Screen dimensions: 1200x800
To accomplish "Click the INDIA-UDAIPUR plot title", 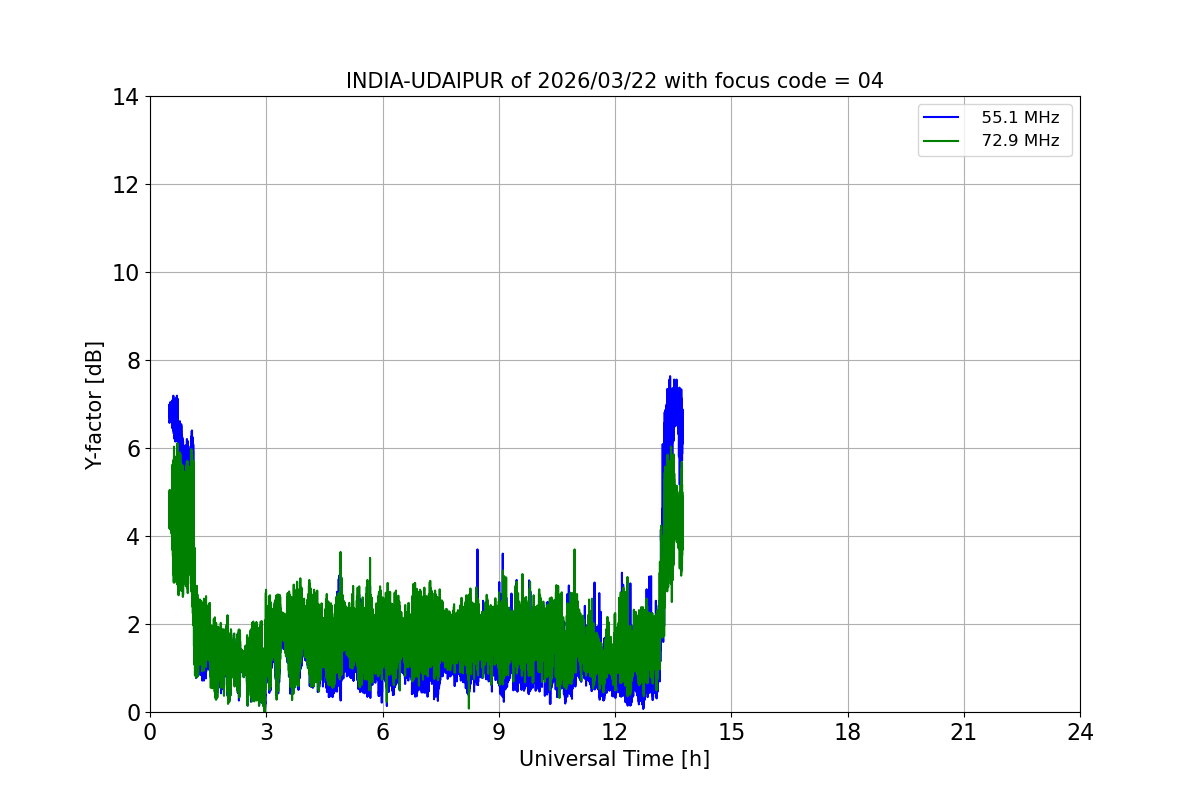I will click(614, 81).
